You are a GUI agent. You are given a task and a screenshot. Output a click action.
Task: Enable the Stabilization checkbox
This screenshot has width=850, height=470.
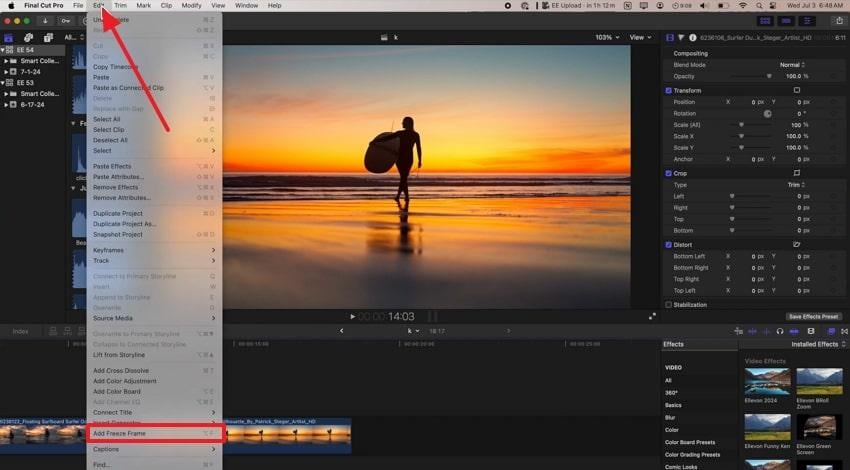point(668,305)
